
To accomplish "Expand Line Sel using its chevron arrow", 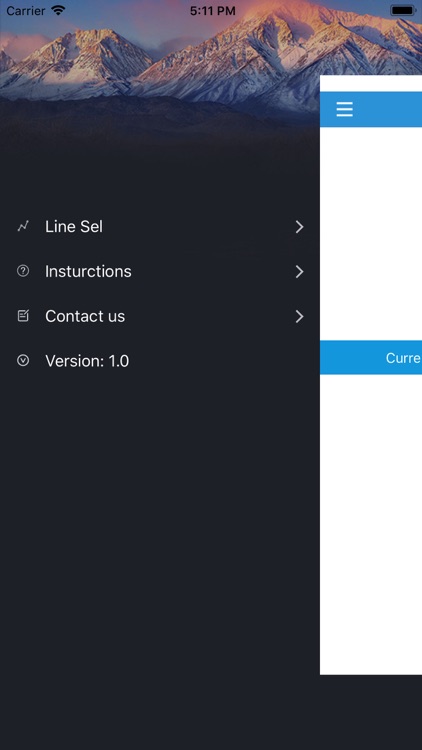I will [300, 227].
